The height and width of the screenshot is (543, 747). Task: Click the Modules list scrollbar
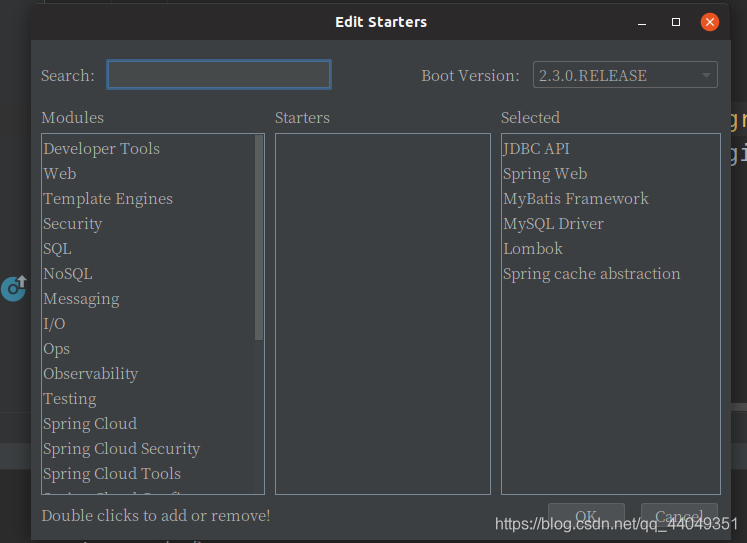pyautogui.click(x=260, y=240)
